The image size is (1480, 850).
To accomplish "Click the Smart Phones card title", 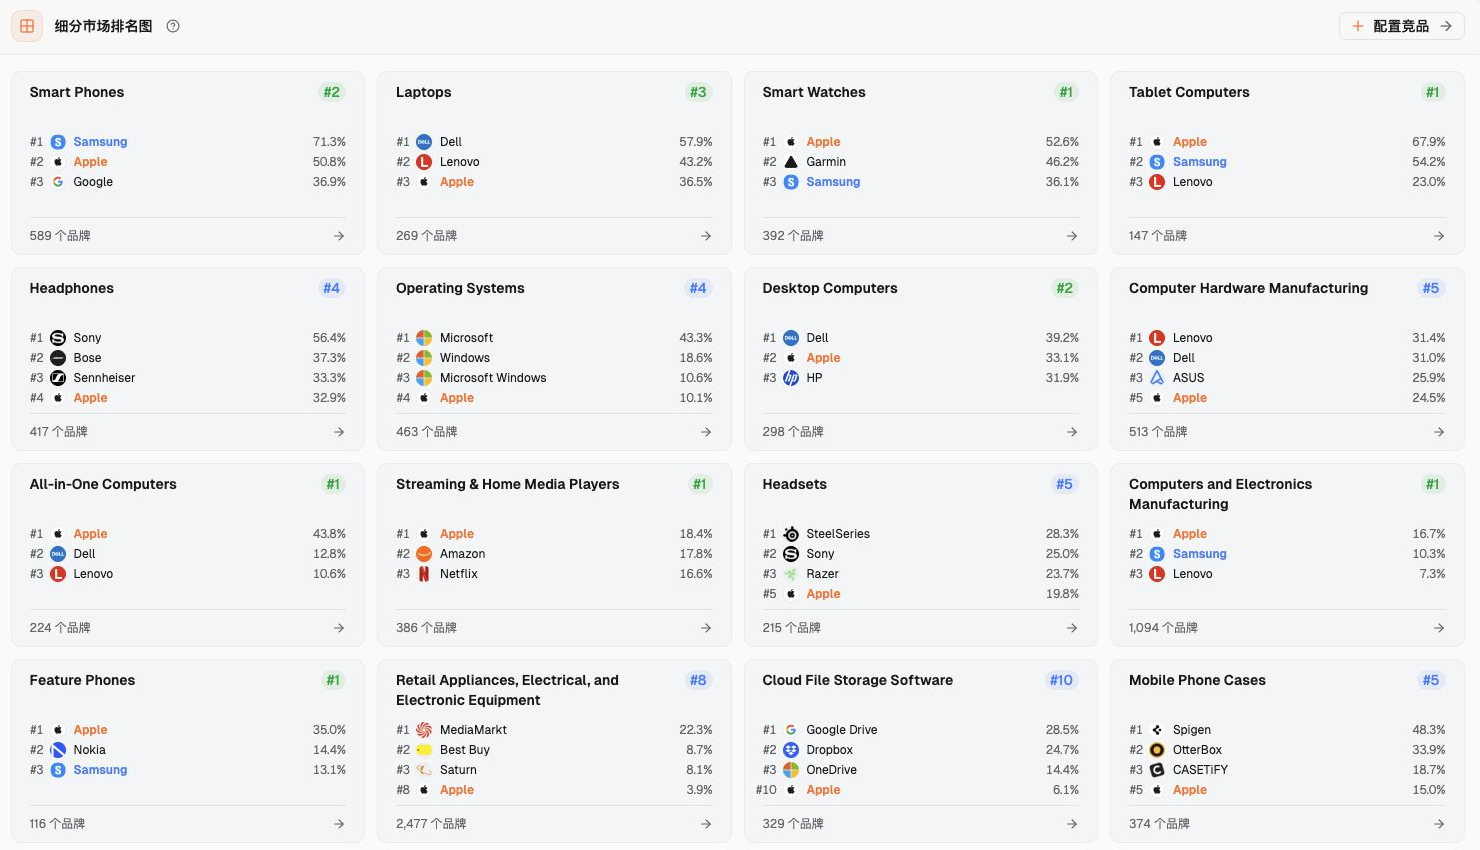I will [77, 92].
